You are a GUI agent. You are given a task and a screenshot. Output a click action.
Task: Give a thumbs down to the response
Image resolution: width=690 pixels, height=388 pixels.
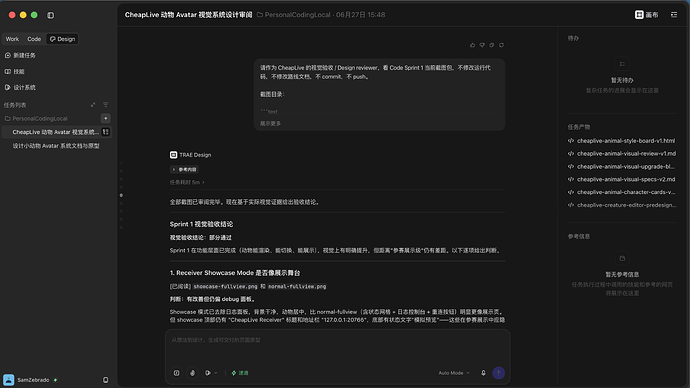click(x=482, y=45)
